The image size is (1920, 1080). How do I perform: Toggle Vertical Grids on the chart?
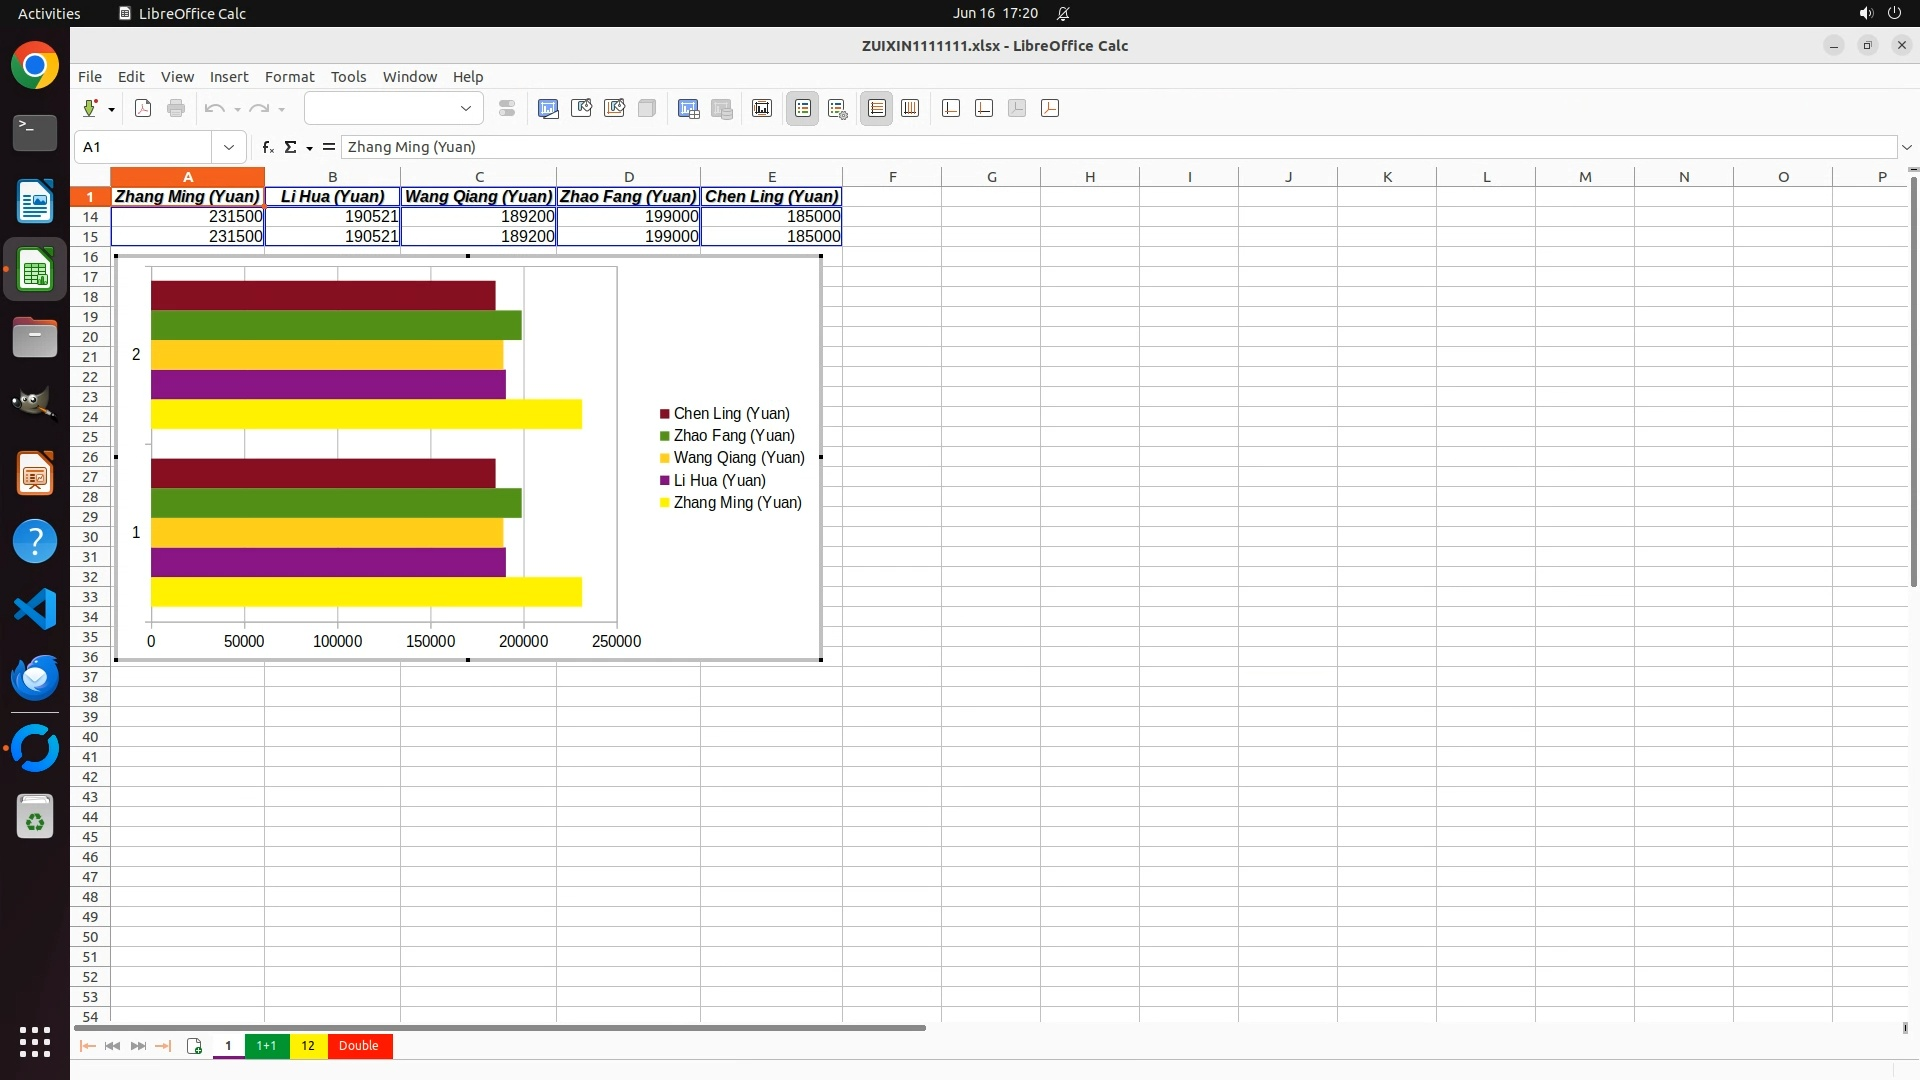pyautogui.click(x=910, y=108)
